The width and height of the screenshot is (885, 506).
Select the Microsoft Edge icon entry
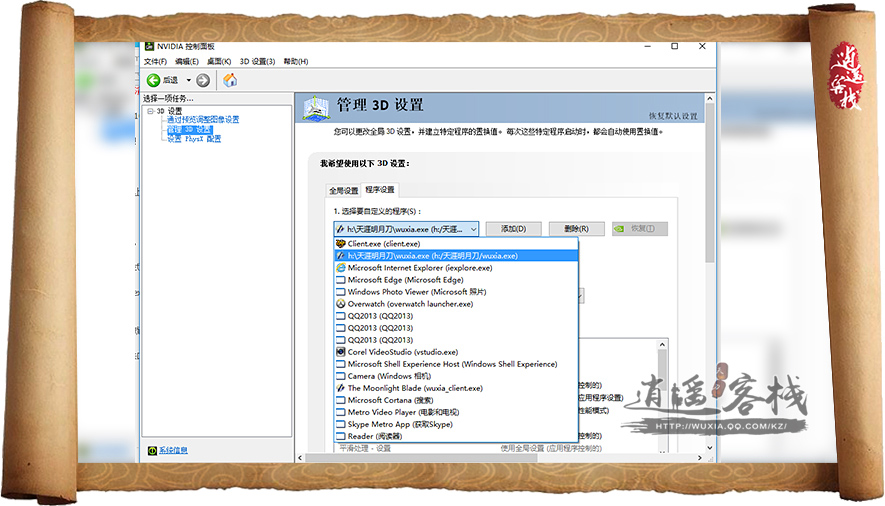340,280
